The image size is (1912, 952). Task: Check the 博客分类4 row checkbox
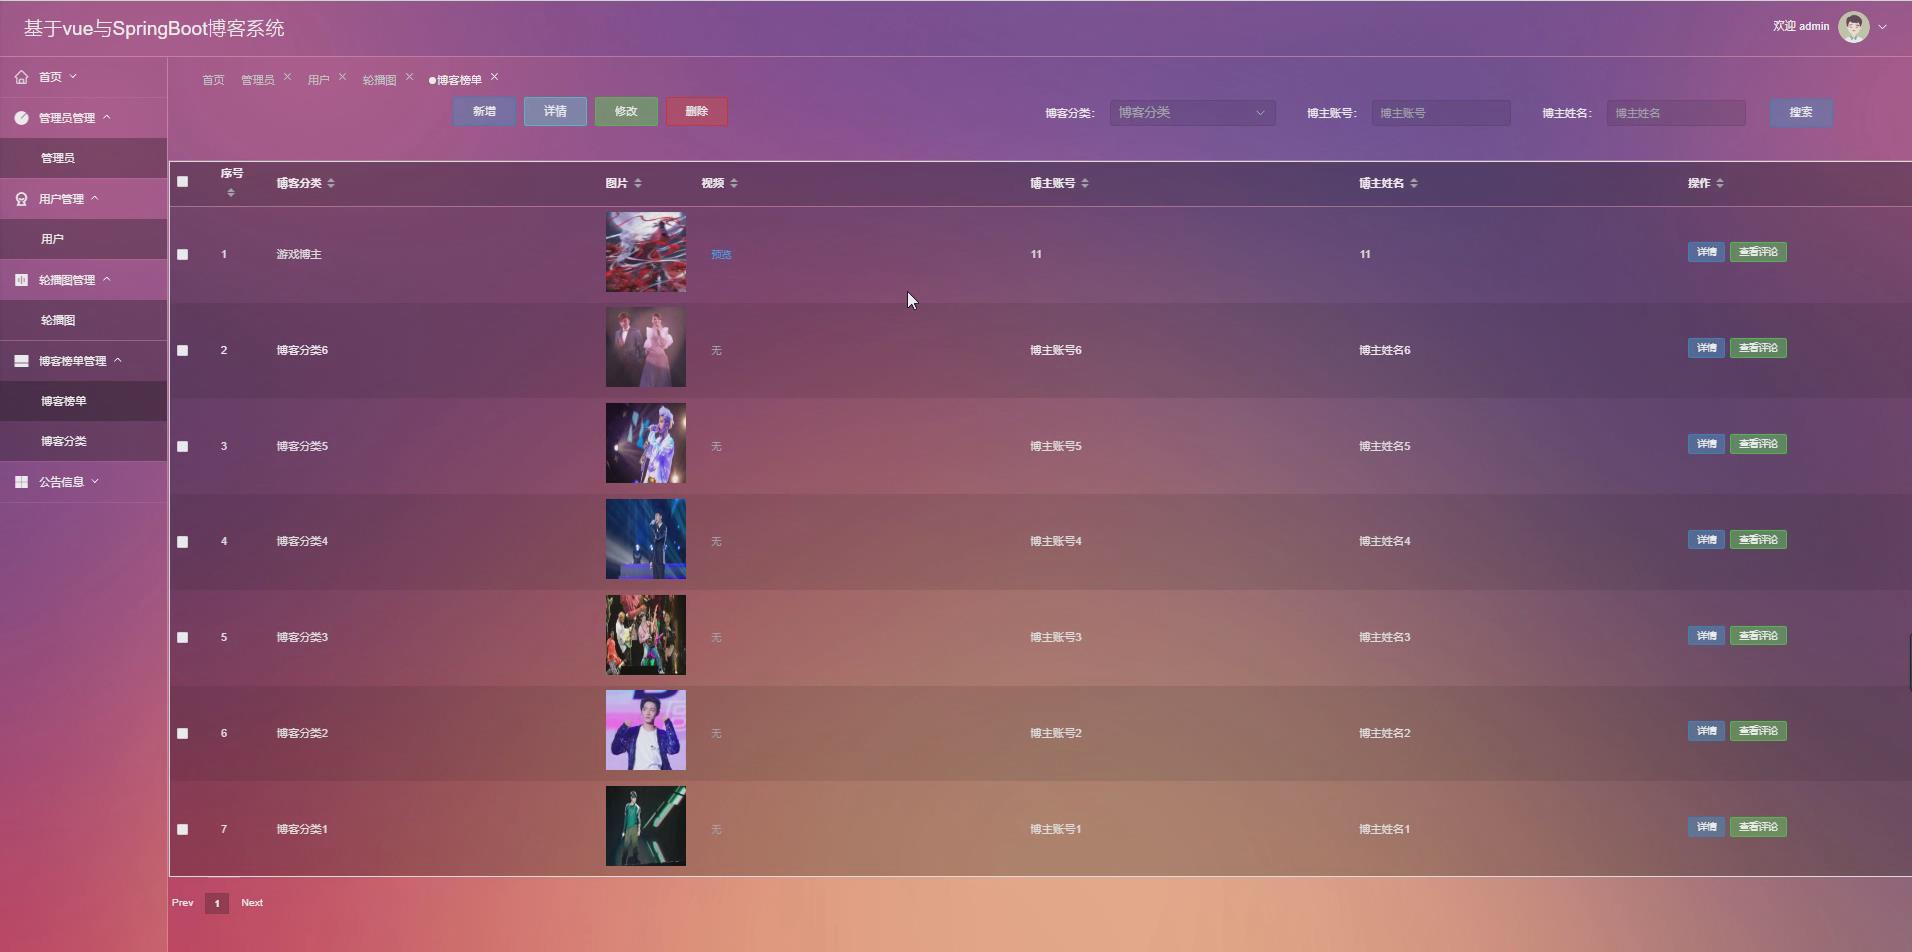pos(182,542)
